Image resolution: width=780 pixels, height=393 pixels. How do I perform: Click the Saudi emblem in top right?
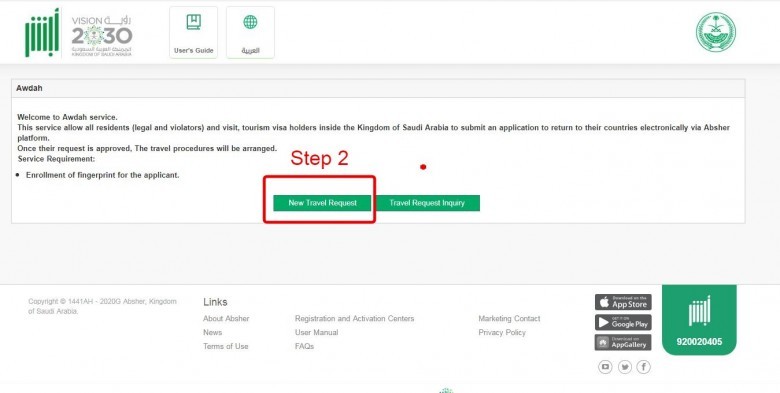coord(716,32)
